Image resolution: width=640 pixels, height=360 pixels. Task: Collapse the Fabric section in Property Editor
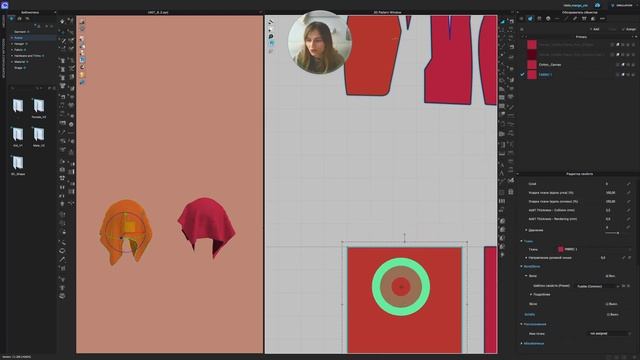pyautogui.click(x=522, y=241)
